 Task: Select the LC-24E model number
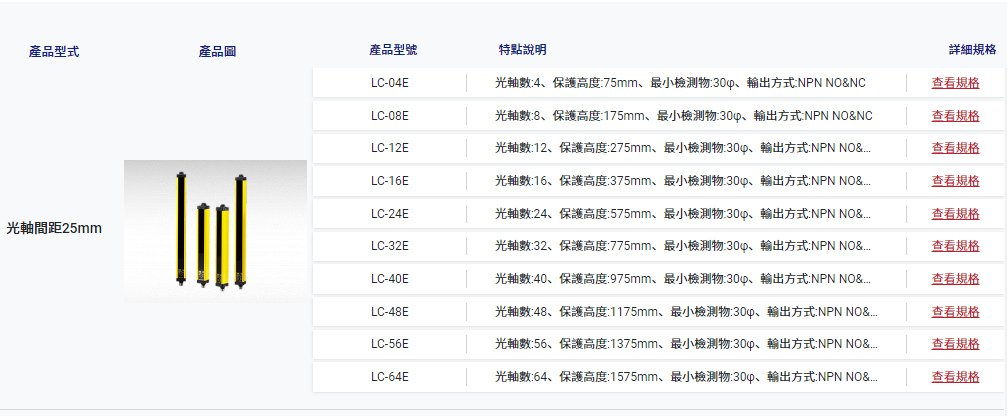coord(390,214)
